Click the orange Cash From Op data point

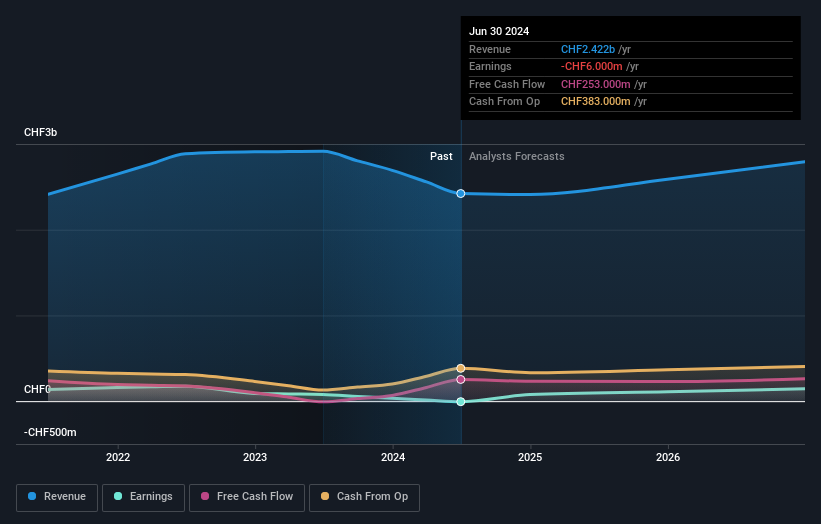(x=461, y=369)
